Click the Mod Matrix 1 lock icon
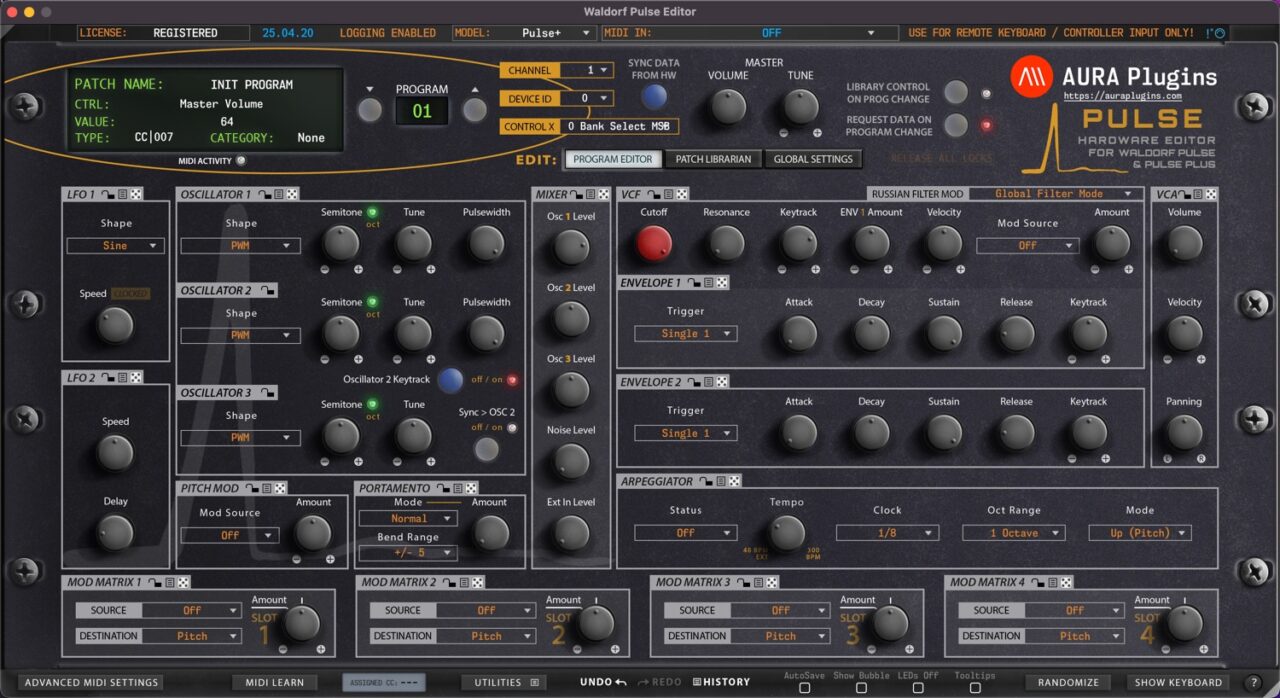Screen dimensions: 1280x698 coord(155,582)
